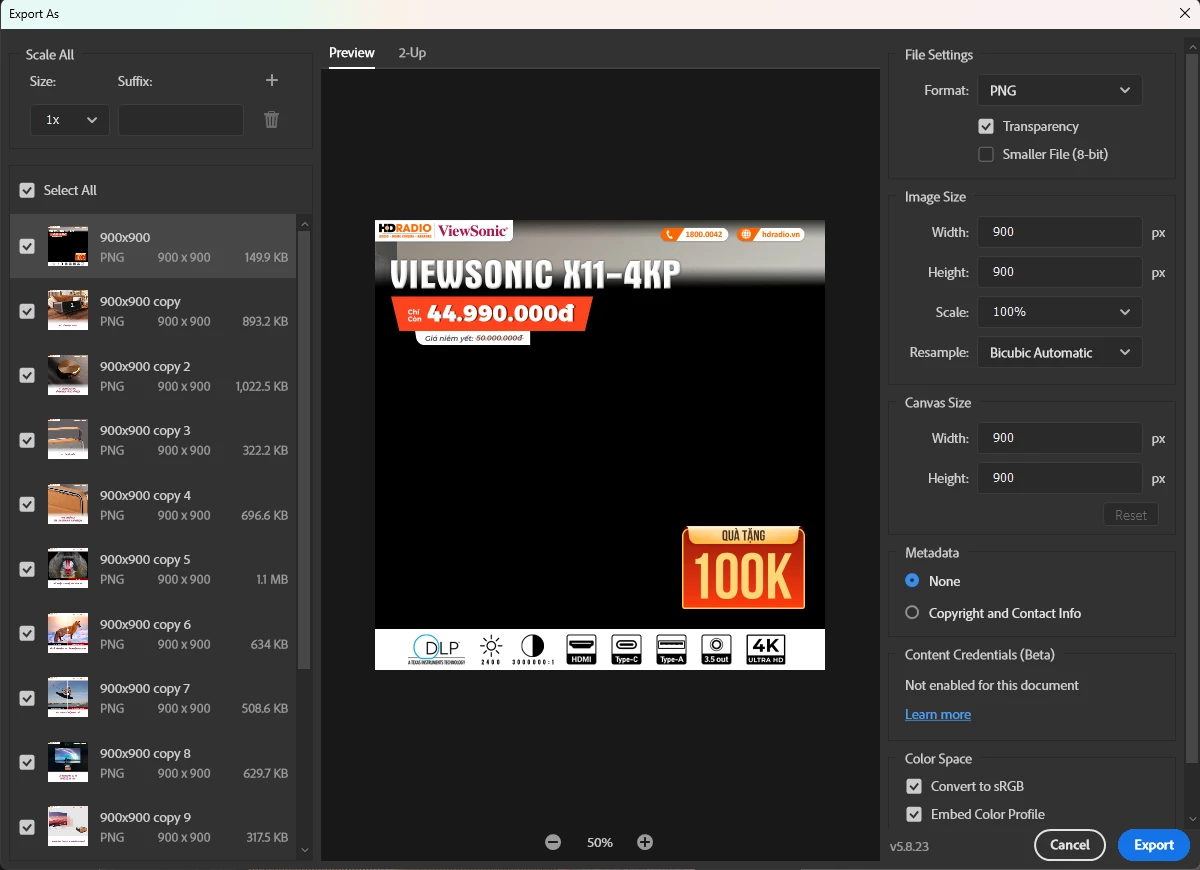Select the 900x900 copy 3 thumbnail

[x=68, y=440]
